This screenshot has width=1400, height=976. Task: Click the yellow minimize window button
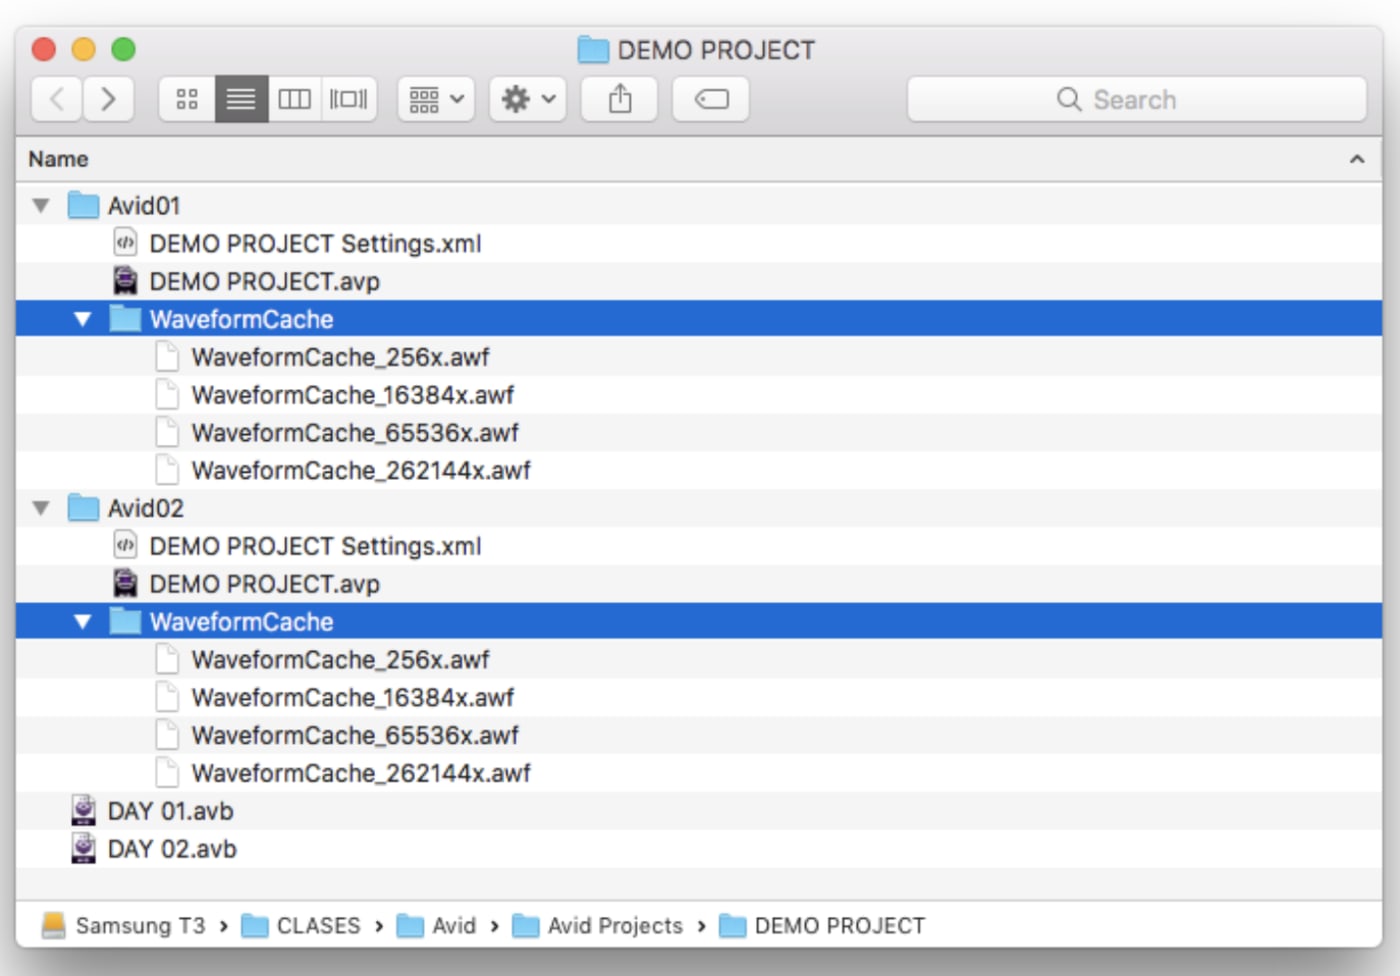pyautogui.click(x=84, y=49)
